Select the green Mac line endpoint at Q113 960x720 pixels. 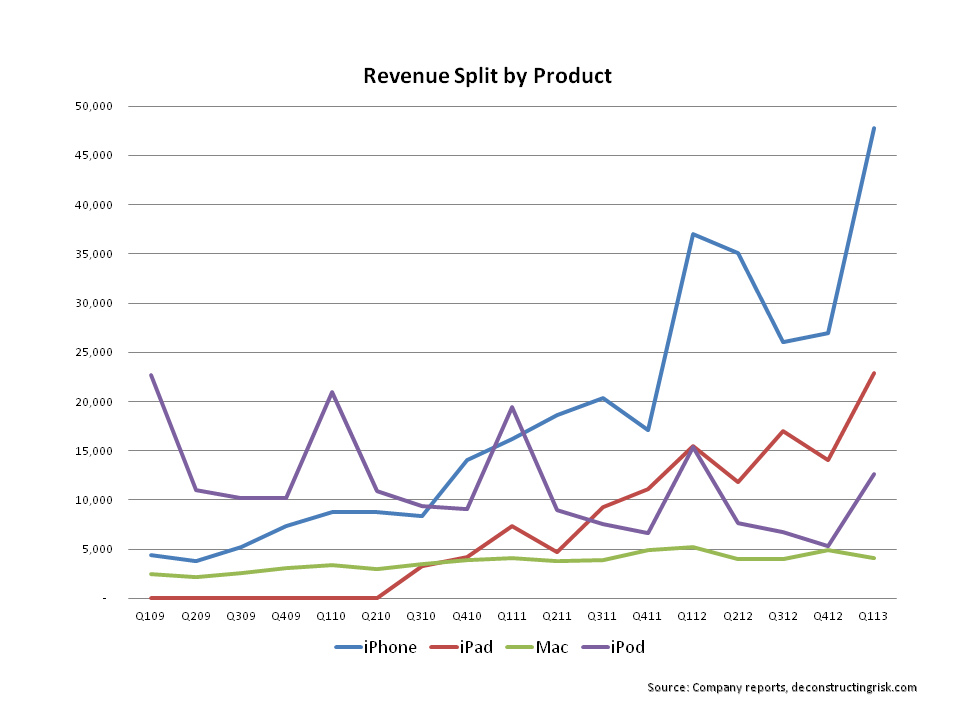[874, 558]
